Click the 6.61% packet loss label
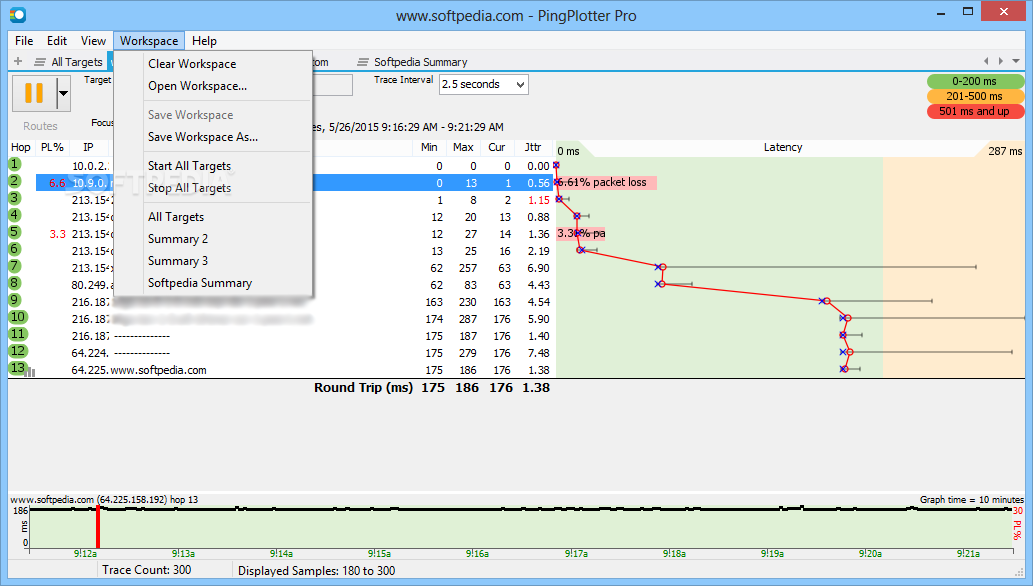The height and width of the screenshot is (586, 1033). [606, 183]
